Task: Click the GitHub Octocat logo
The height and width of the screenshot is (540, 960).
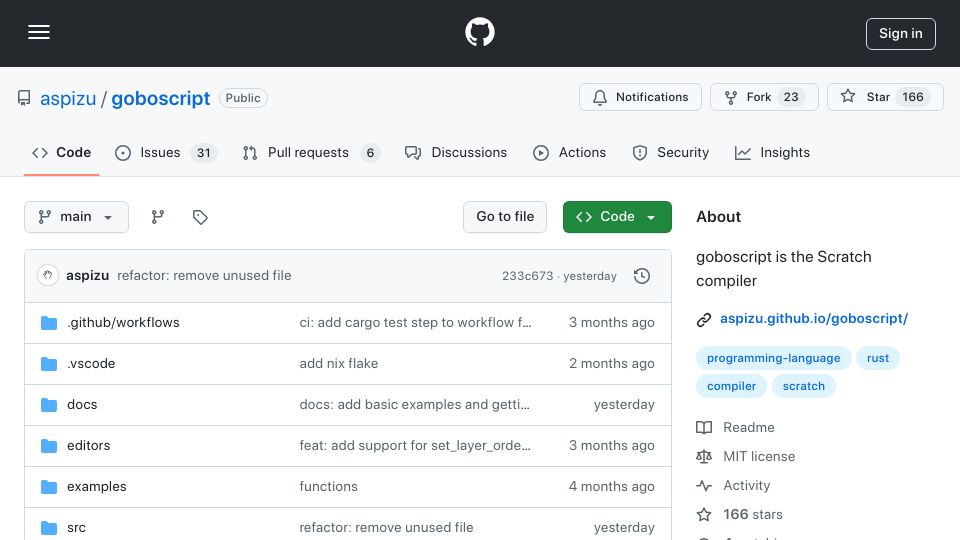Action: (x=479, y=32)
